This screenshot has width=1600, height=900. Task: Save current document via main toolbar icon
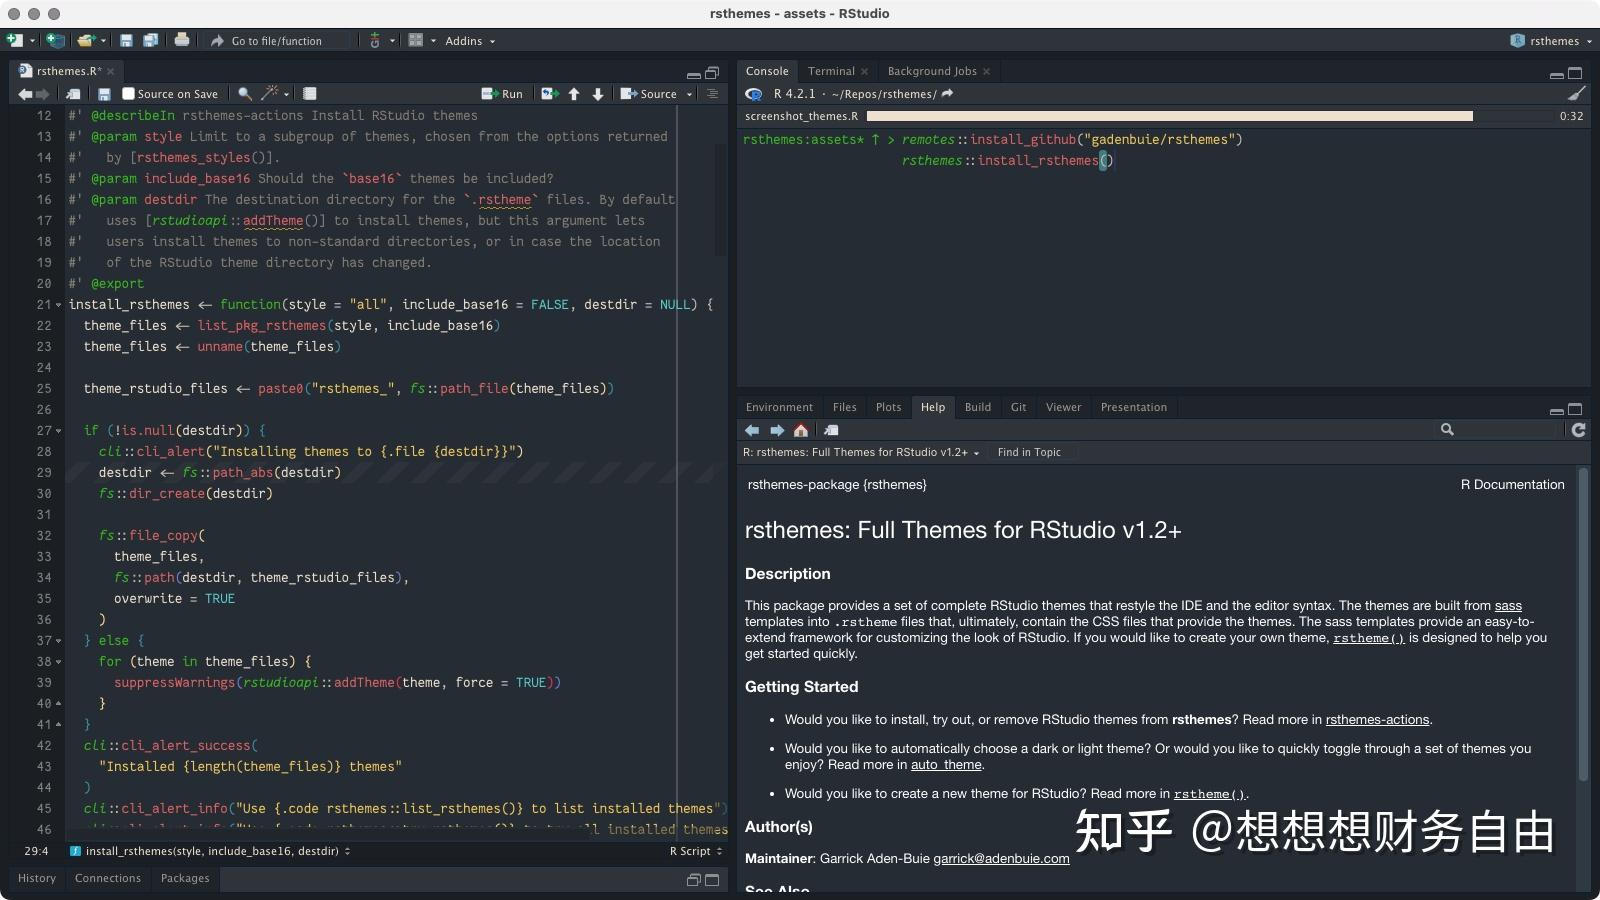pos(126,40)
